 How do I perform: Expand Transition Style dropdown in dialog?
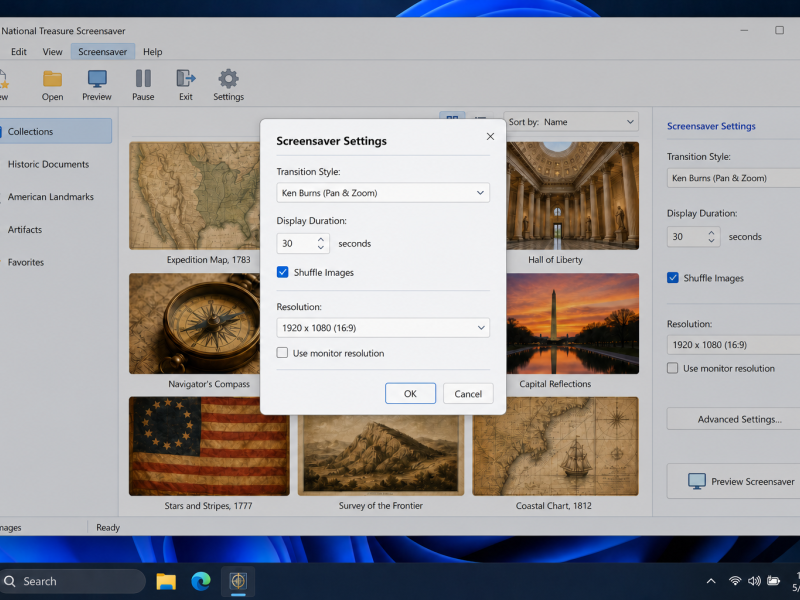383,193
